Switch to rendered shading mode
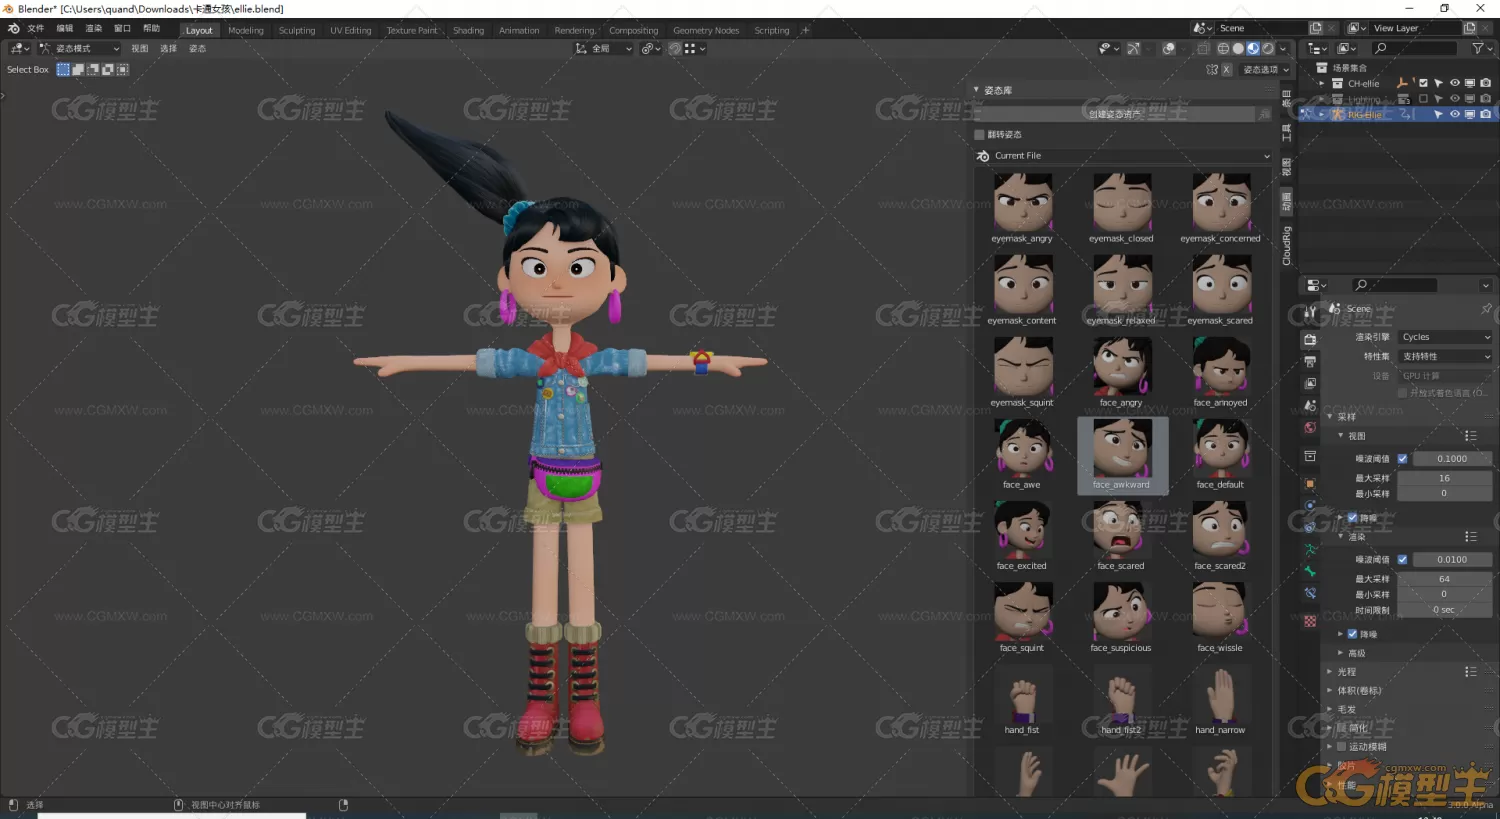Screen dimensions: 1500x819 1268,48
